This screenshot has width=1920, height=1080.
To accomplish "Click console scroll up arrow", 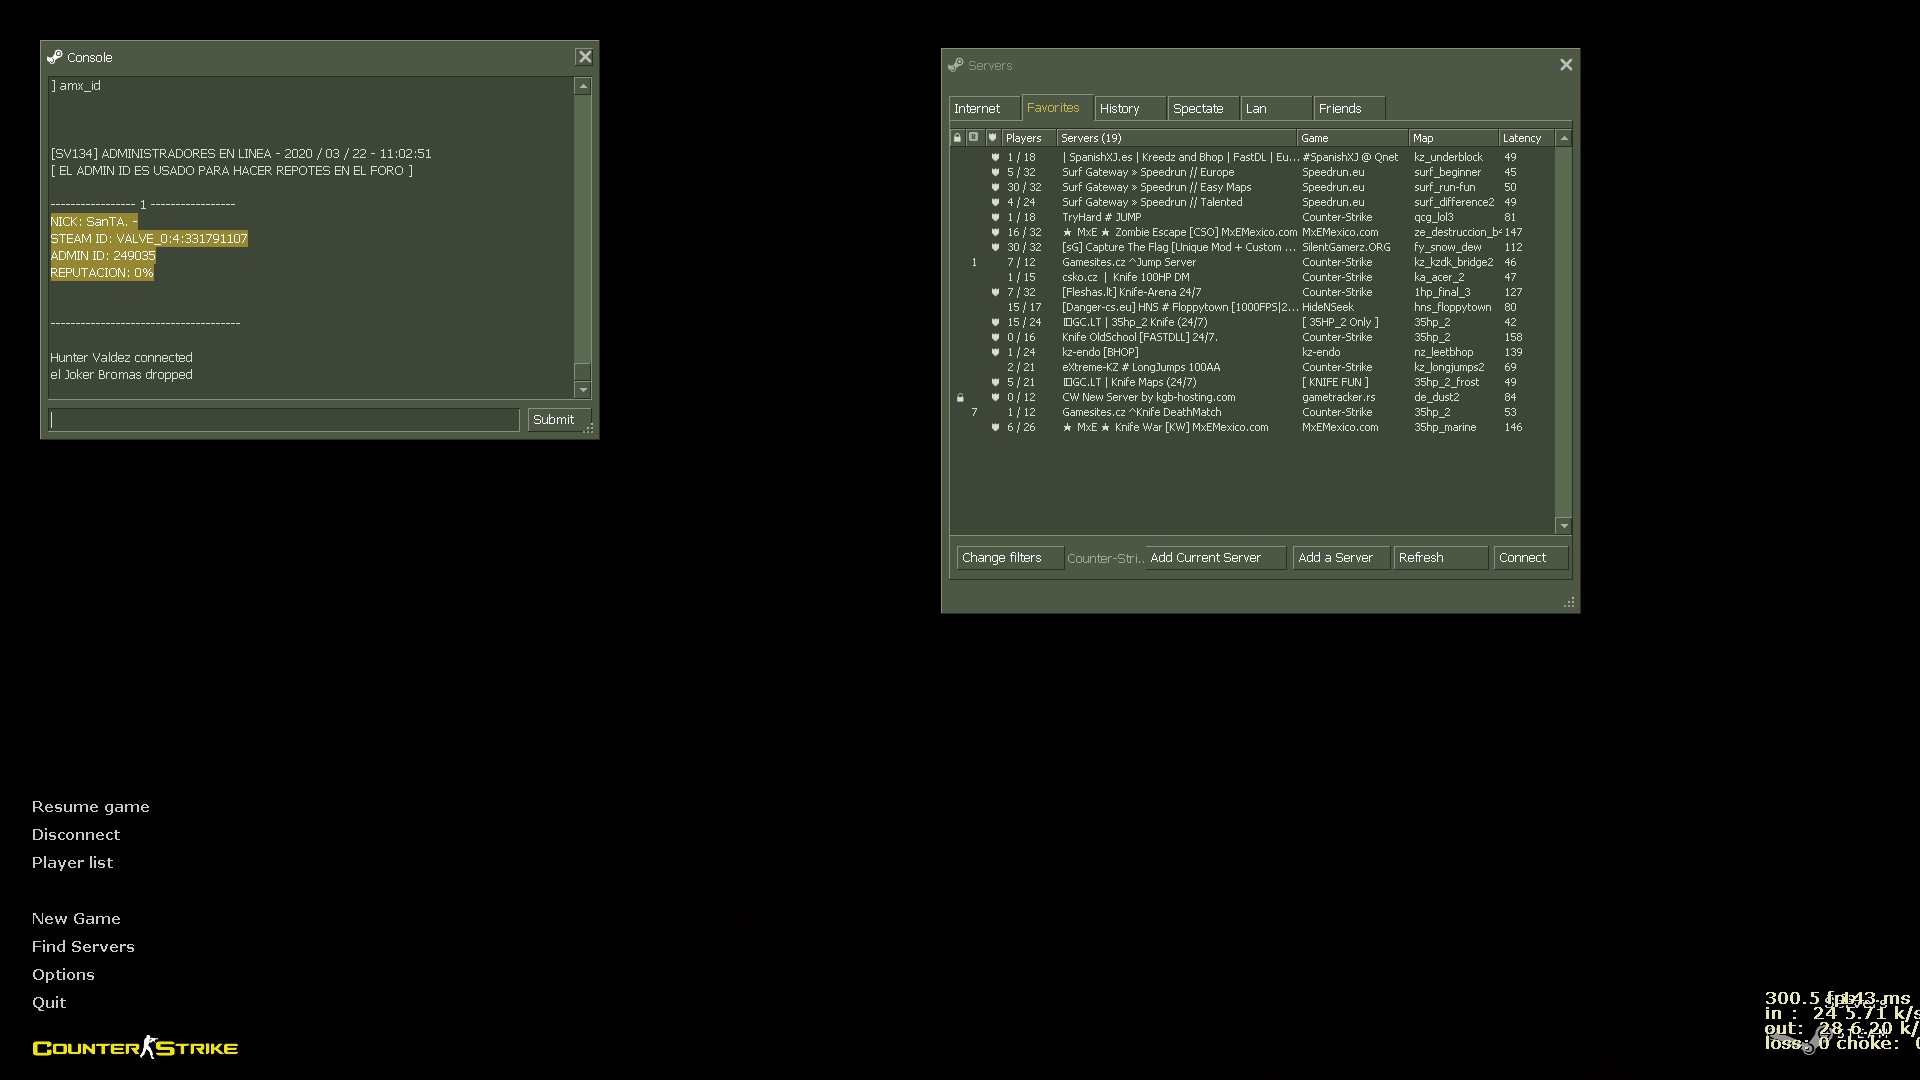I will pyautogui.click(x=583, y=87).
